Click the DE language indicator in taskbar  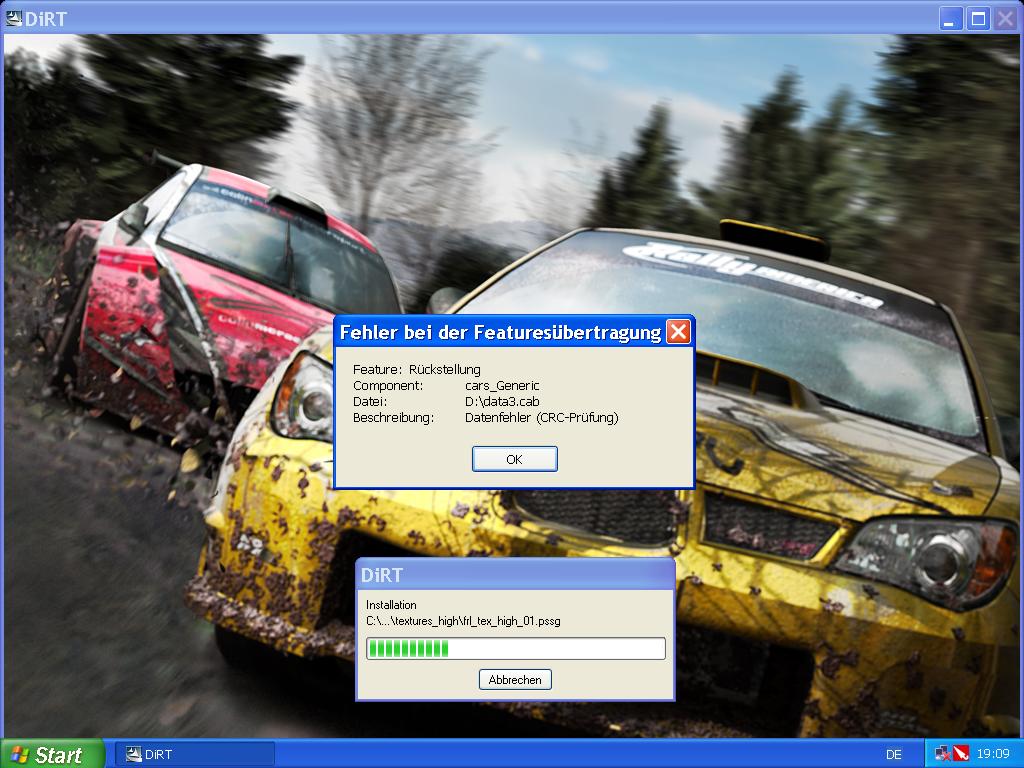coord(893,754)
